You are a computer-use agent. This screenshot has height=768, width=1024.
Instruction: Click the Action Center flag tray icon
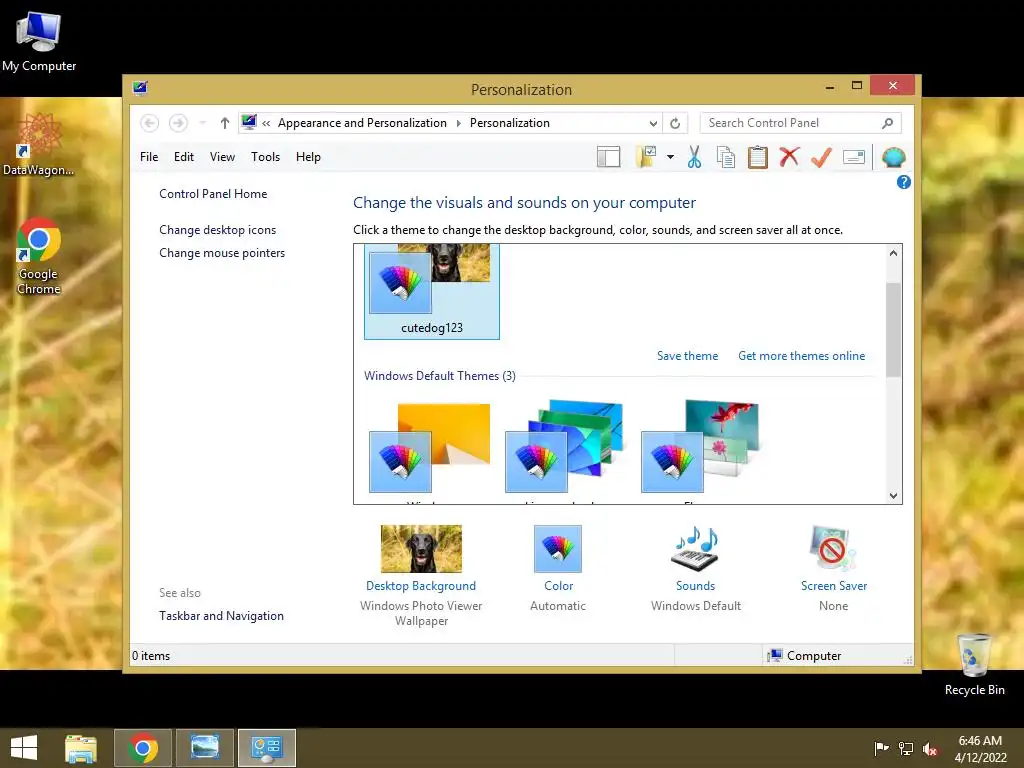[x=880, y=748]
